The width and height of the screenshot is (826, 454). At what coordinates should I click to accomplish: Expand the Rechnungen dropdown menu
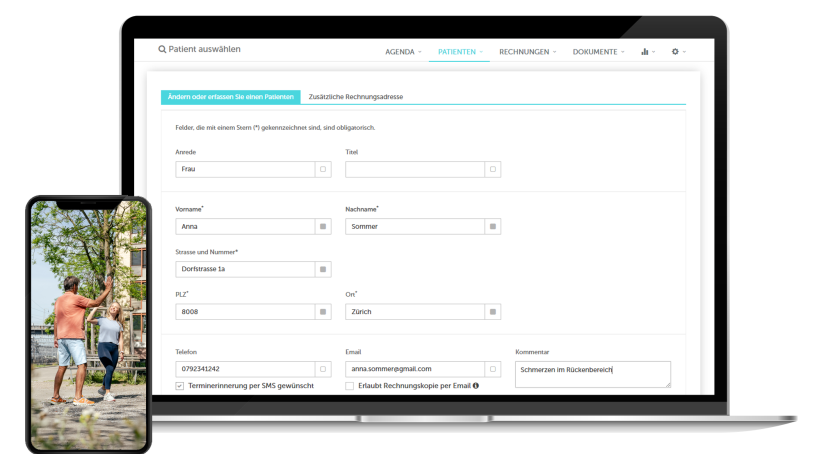tap(527, 51)
